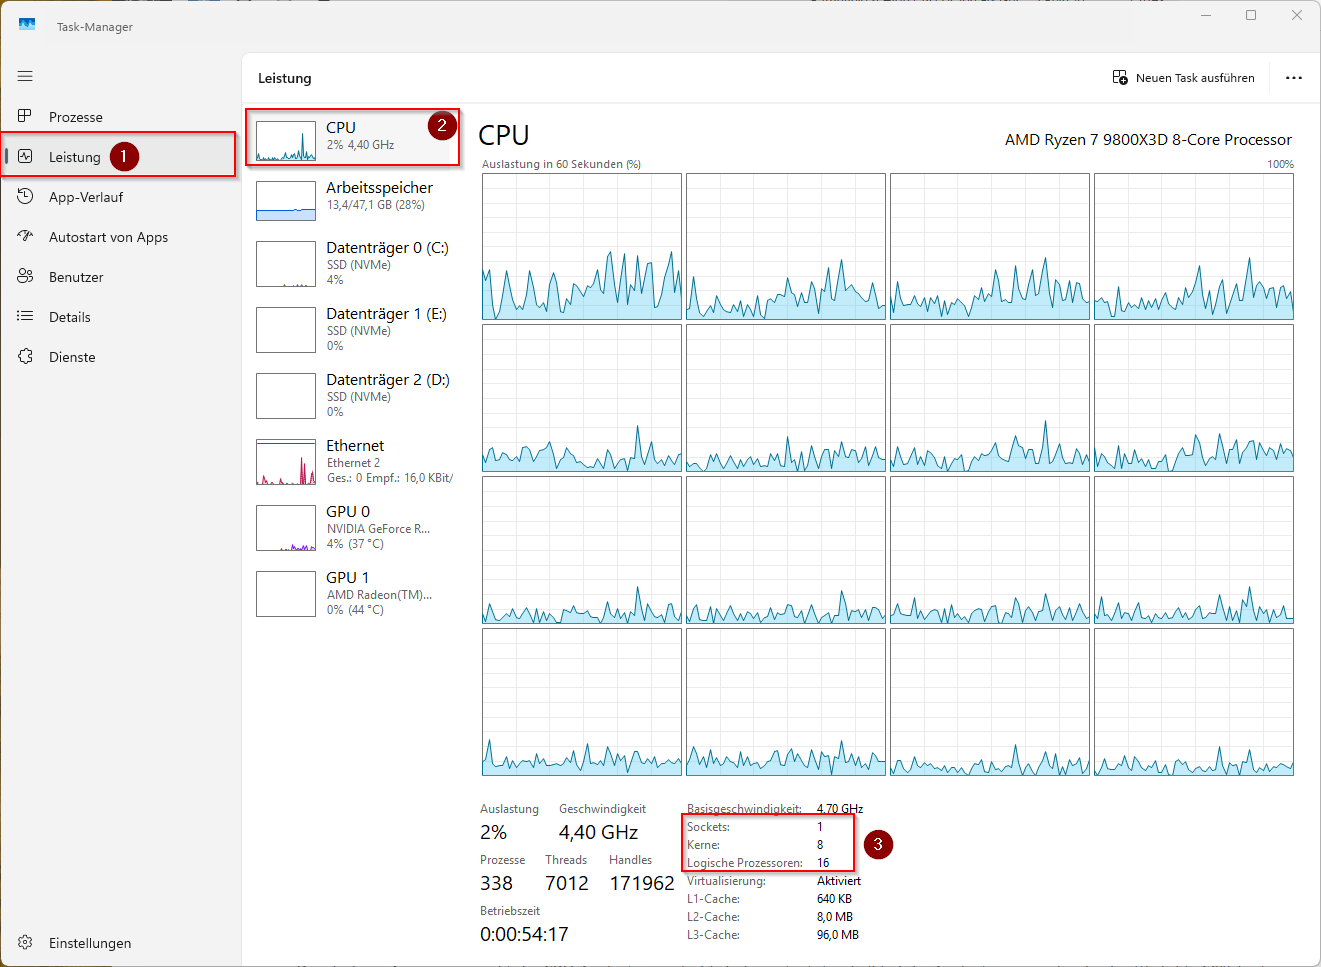
Task: Click the Benutzer users icon
Action: click(25, 276)
